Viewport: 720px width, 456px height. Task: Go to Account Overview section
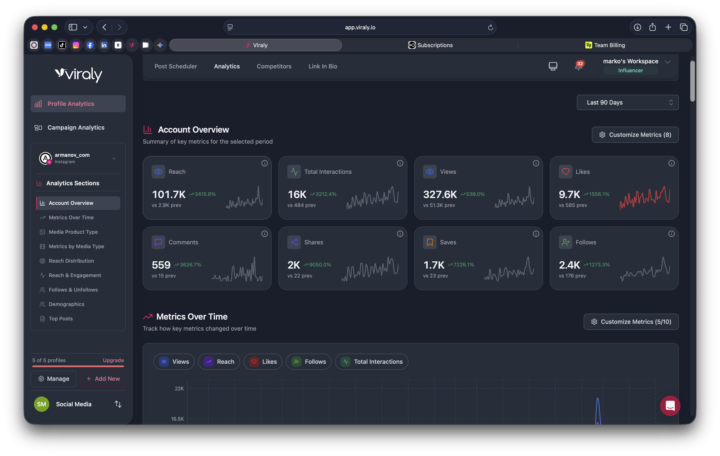click(x=78, y=203)
